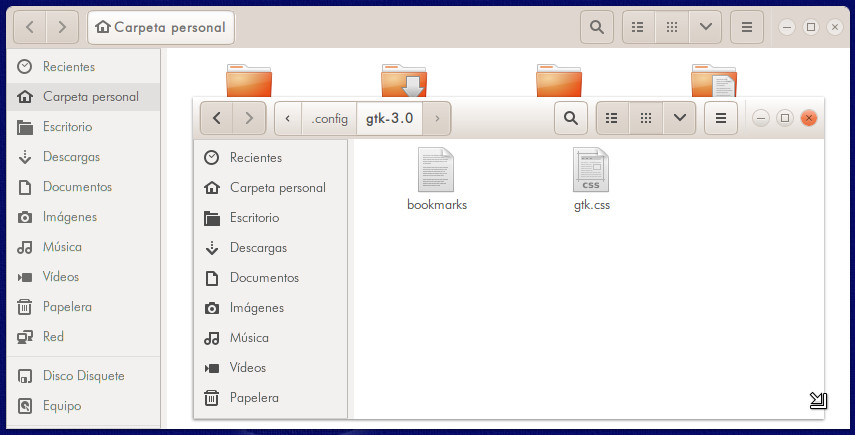855x435 pixels.
Task: Open Documentos in gtk-3.0 window sidebar
Action: 270,277
